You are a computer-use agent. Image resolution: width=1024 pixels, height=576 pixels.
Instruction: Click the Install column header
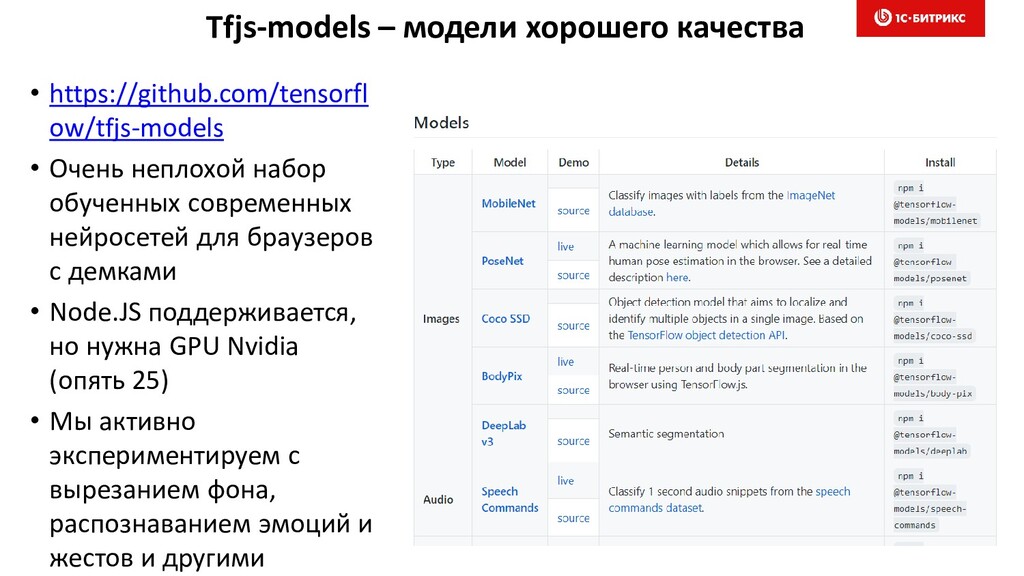940,162
